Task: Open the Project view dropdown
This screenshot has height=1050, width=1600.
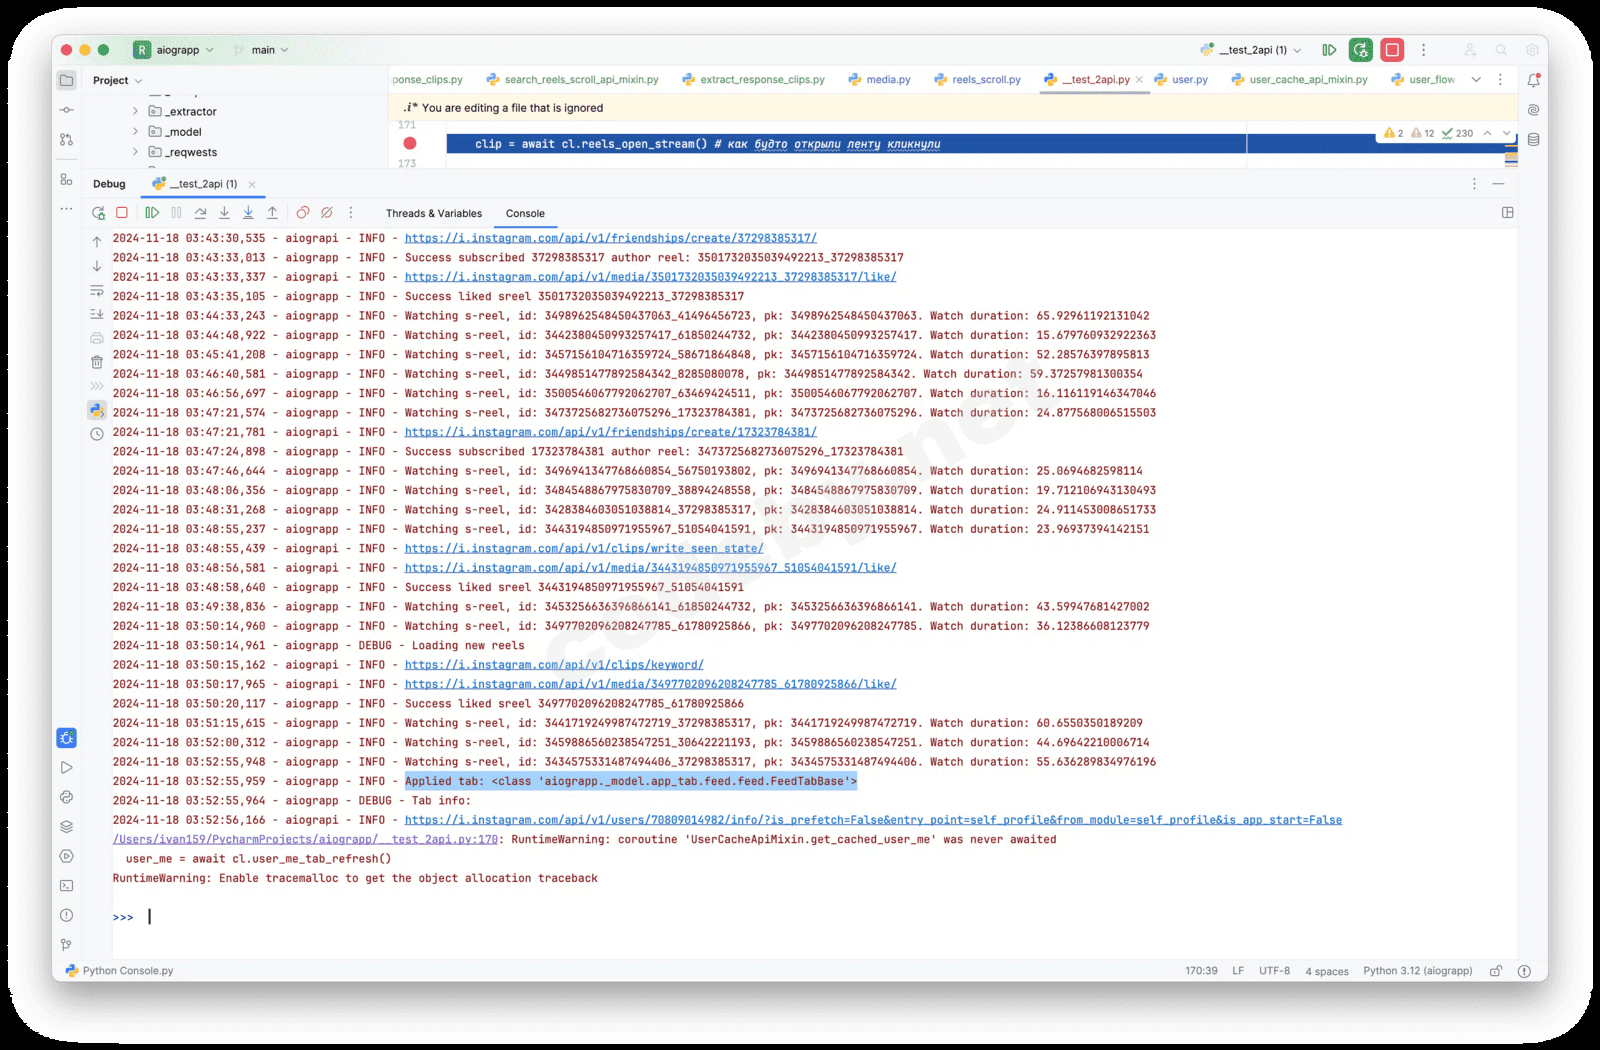Action: tap(118, 80)
